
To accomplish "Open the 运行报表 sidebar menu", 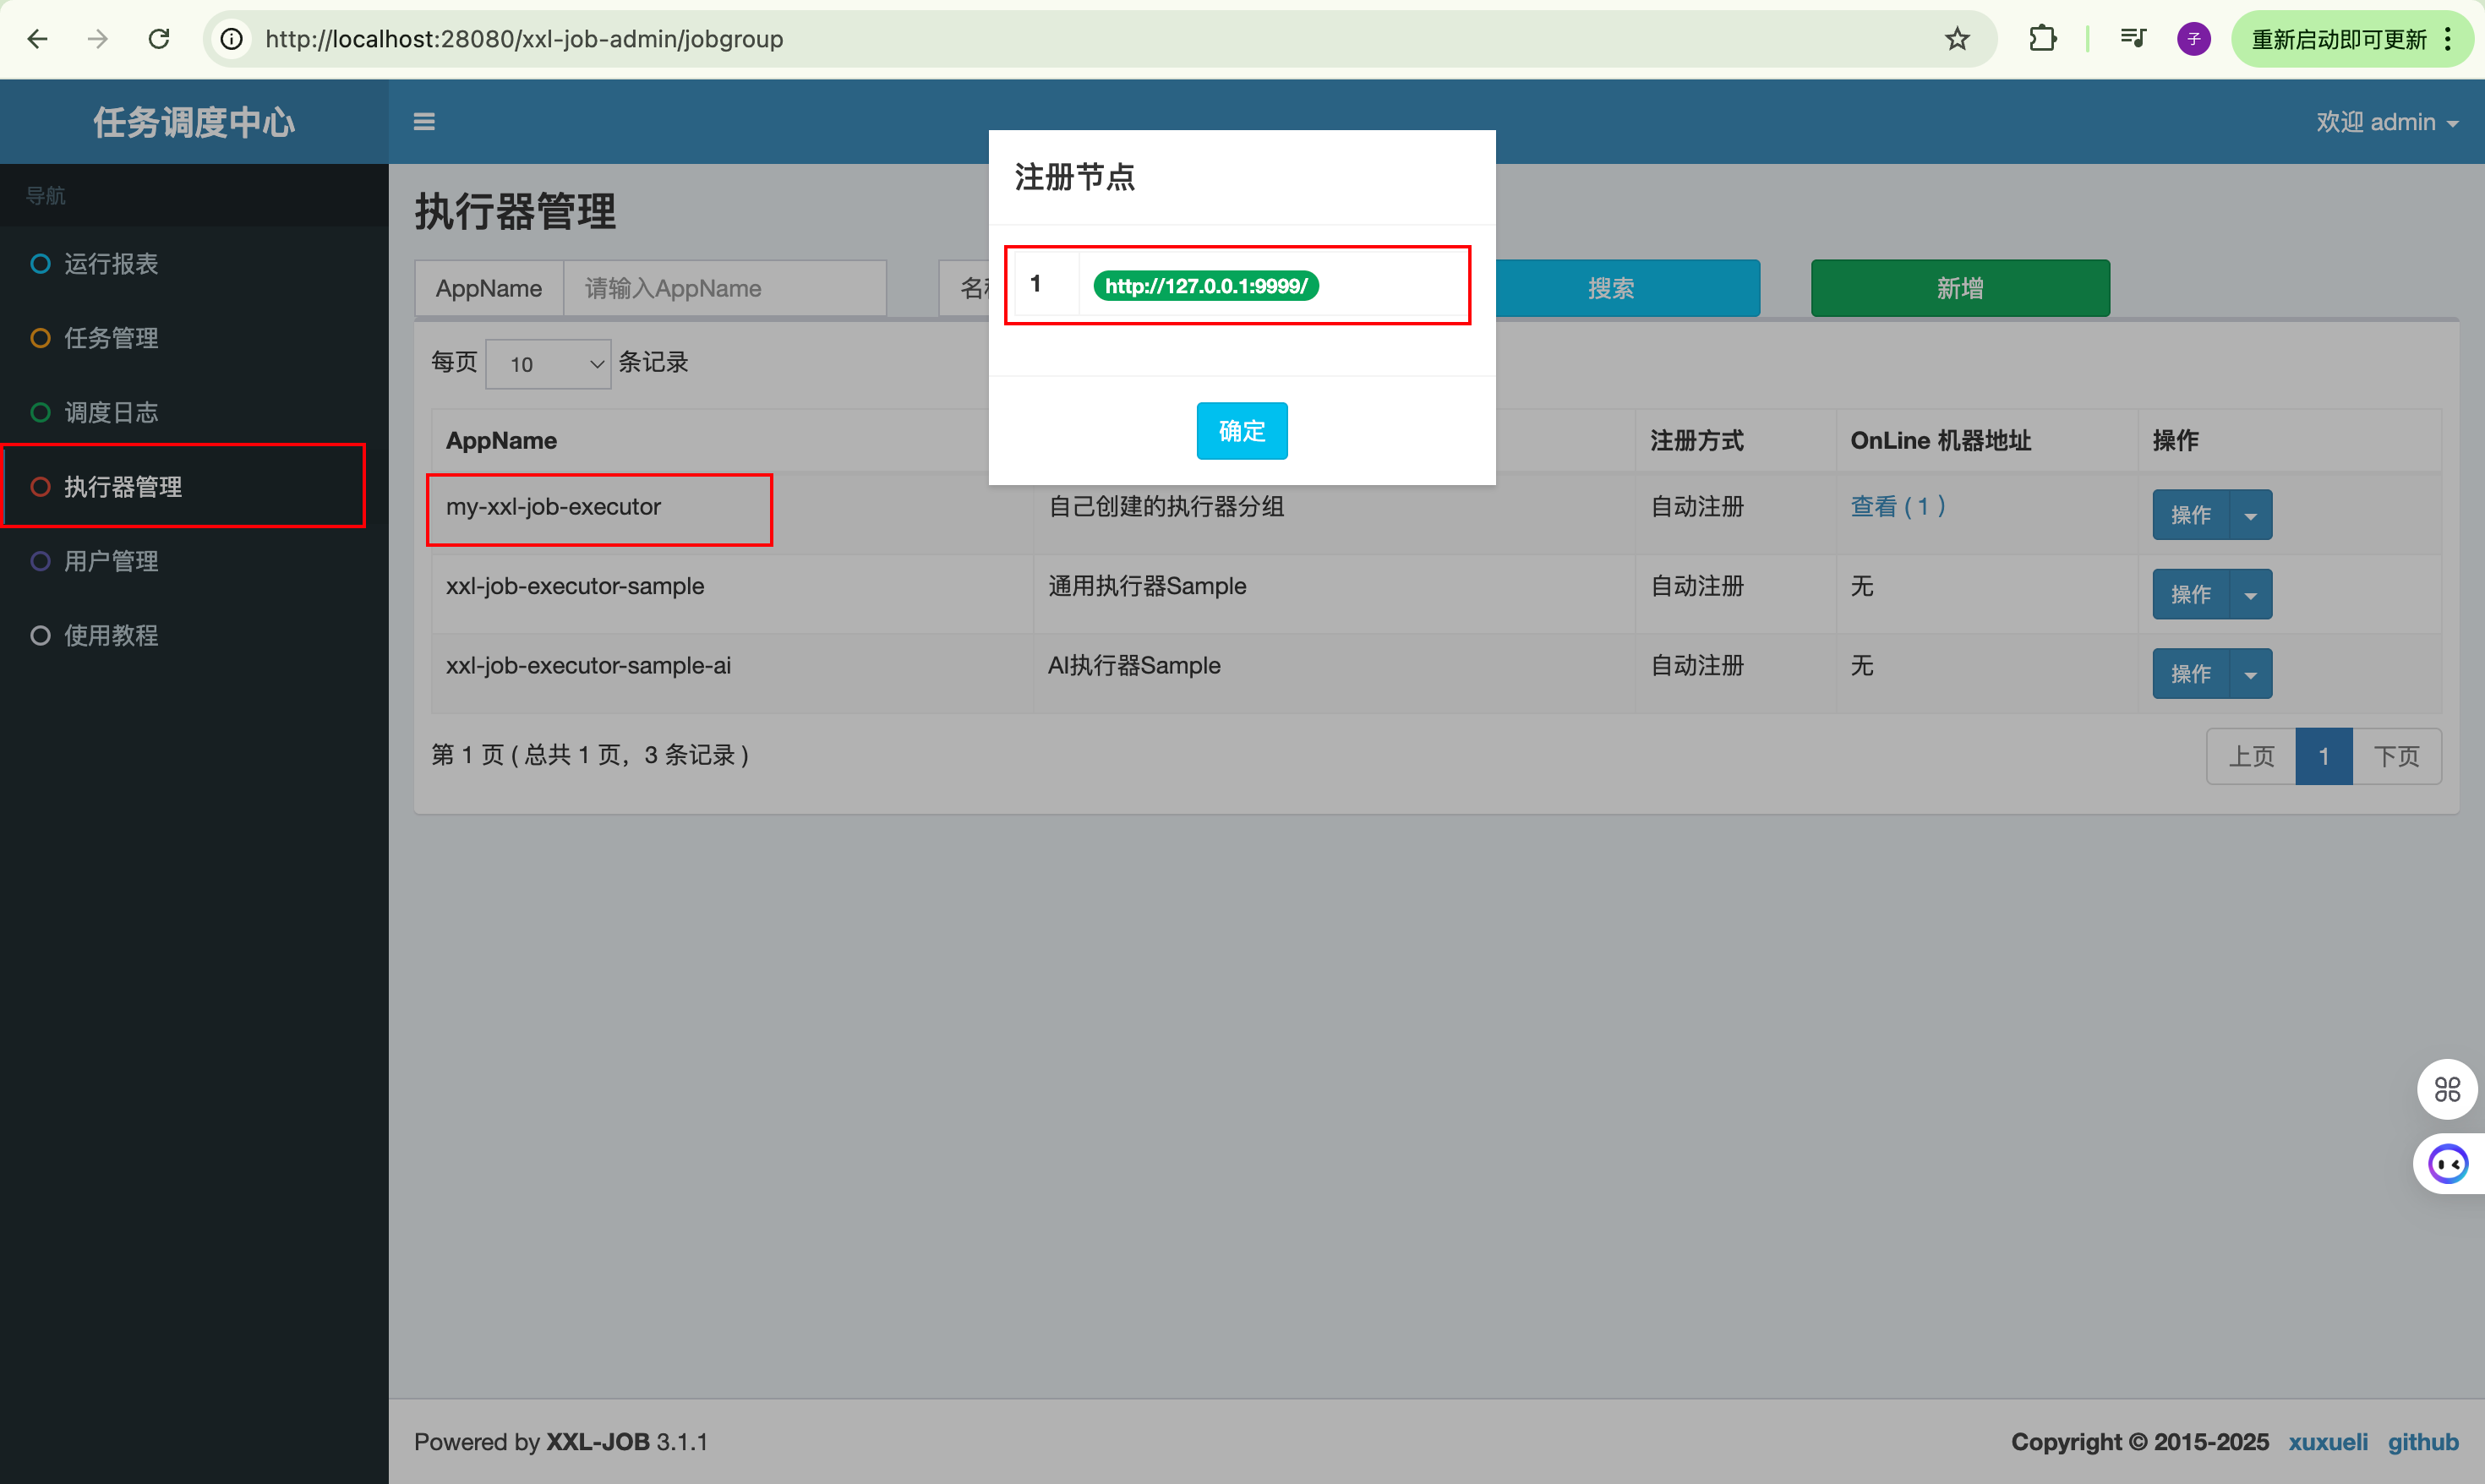I will click(194, 264).
